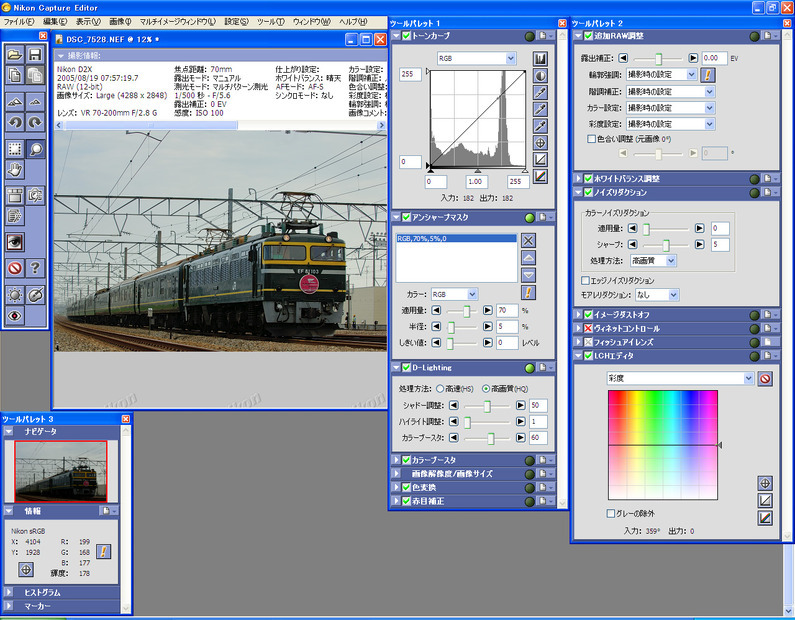
Task: Expand the ヒストグラム panel
Action: pyautogui.click(x=8, y=592)
